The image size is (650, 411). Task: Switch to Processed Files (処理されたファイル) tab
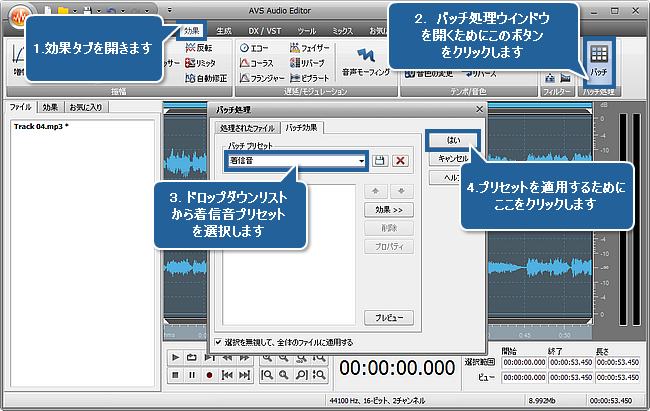click(246, 128)
